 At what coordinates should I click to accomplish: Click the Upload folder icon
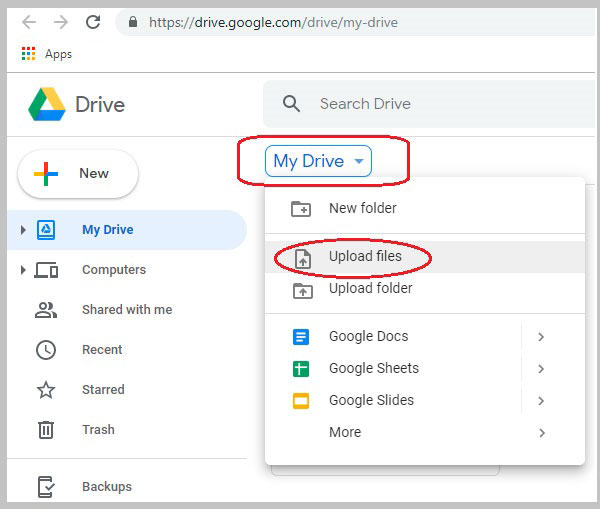click(303, 290)
